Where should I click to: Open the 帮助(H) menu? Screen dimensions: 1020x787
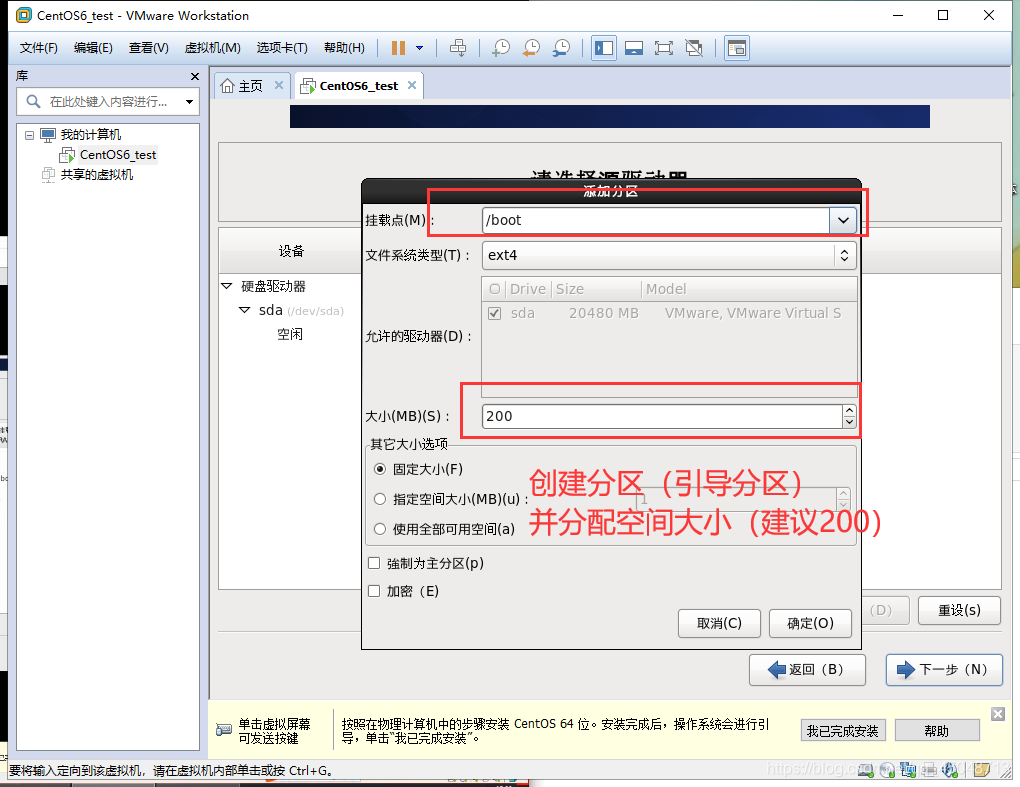click(x=344, y=47)
